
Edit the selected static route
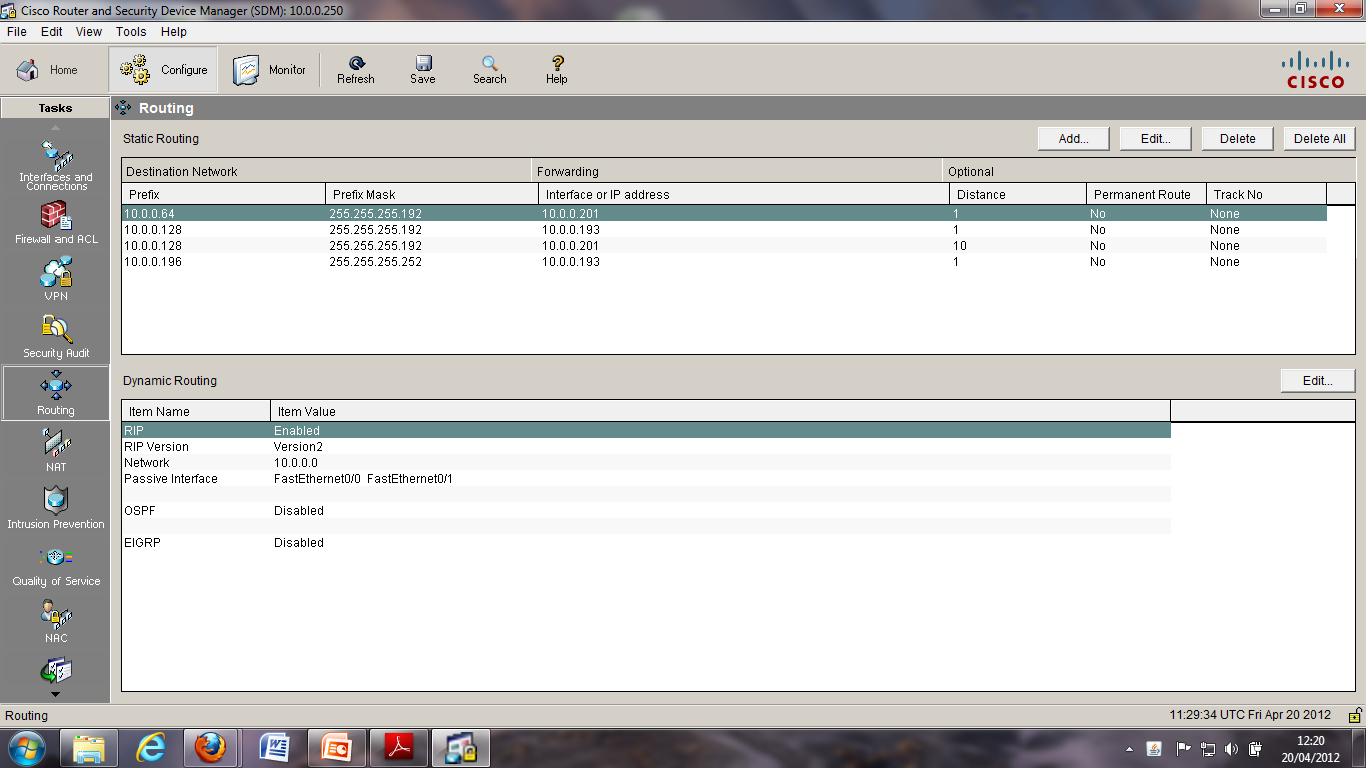[1155, 139]
